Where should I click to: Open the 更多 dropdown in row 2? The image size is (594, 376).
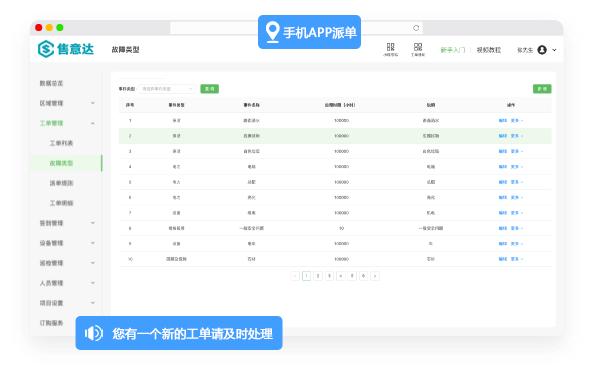(x=517, y=136)
